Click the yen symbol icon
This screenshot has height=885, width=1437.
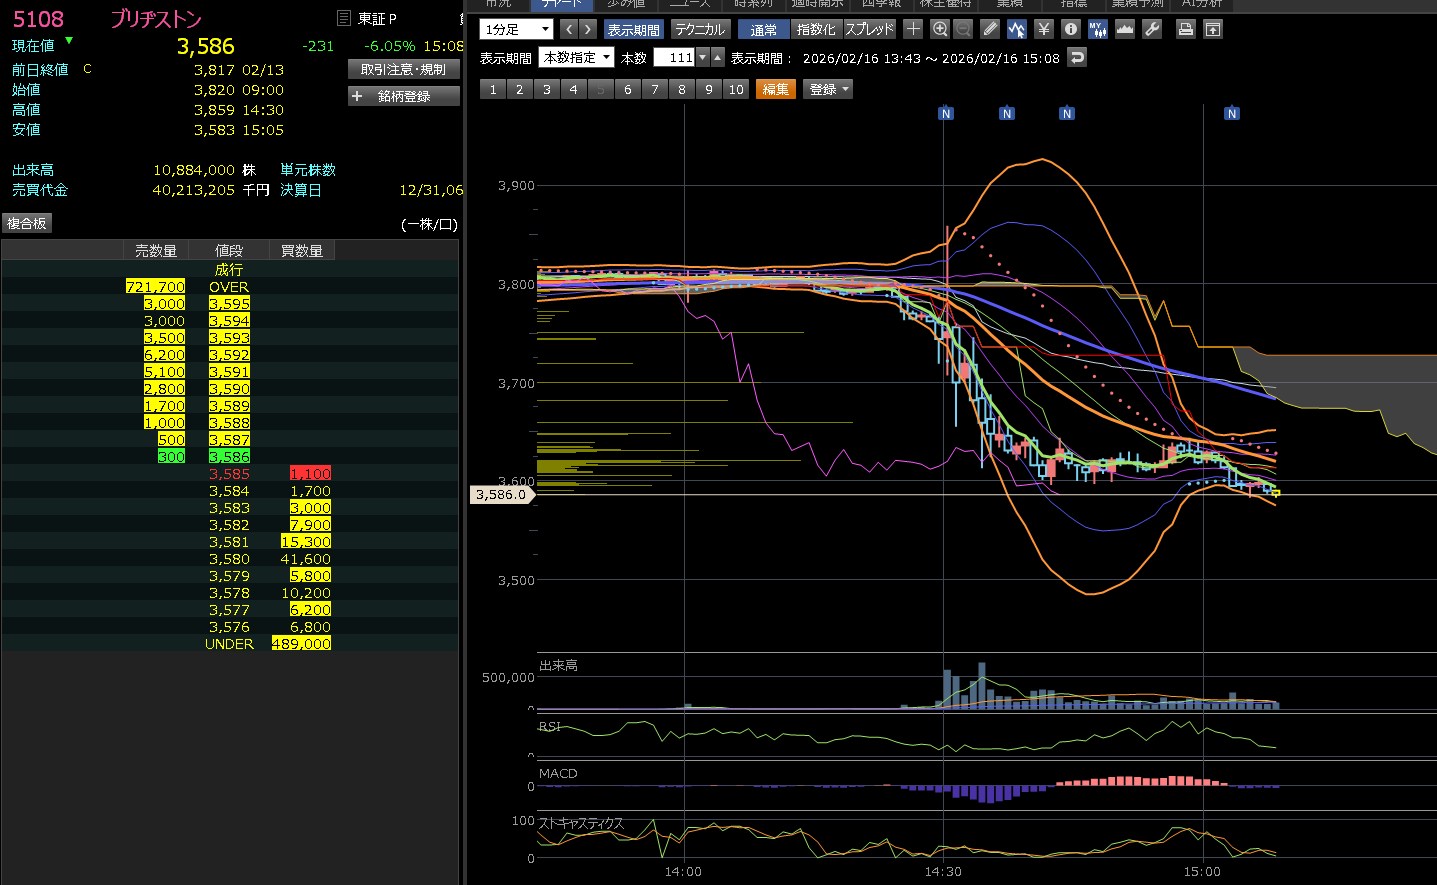[x=1044, y=29]
